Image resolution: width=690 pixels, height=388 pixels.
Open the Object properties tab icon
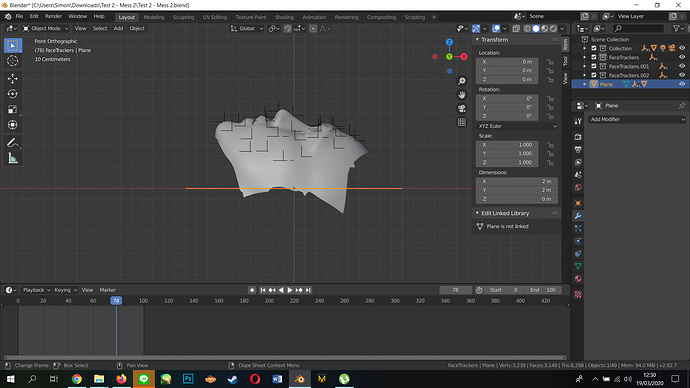pos(578,203)
